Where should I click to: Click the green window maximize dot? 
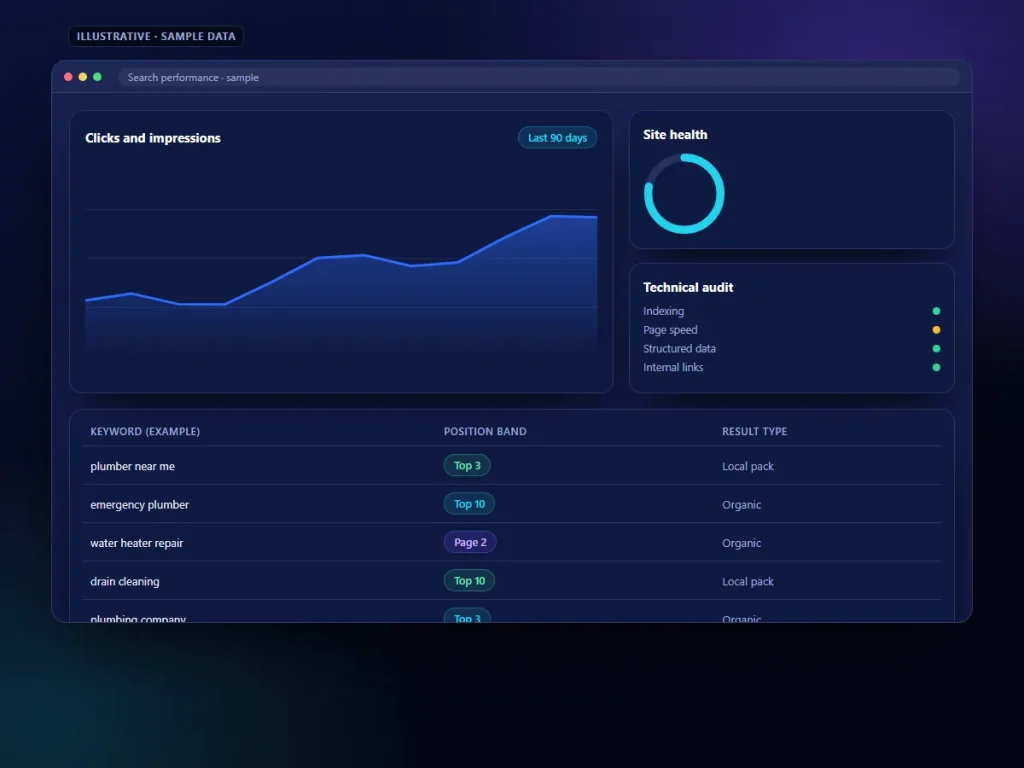tap(97, 77)
